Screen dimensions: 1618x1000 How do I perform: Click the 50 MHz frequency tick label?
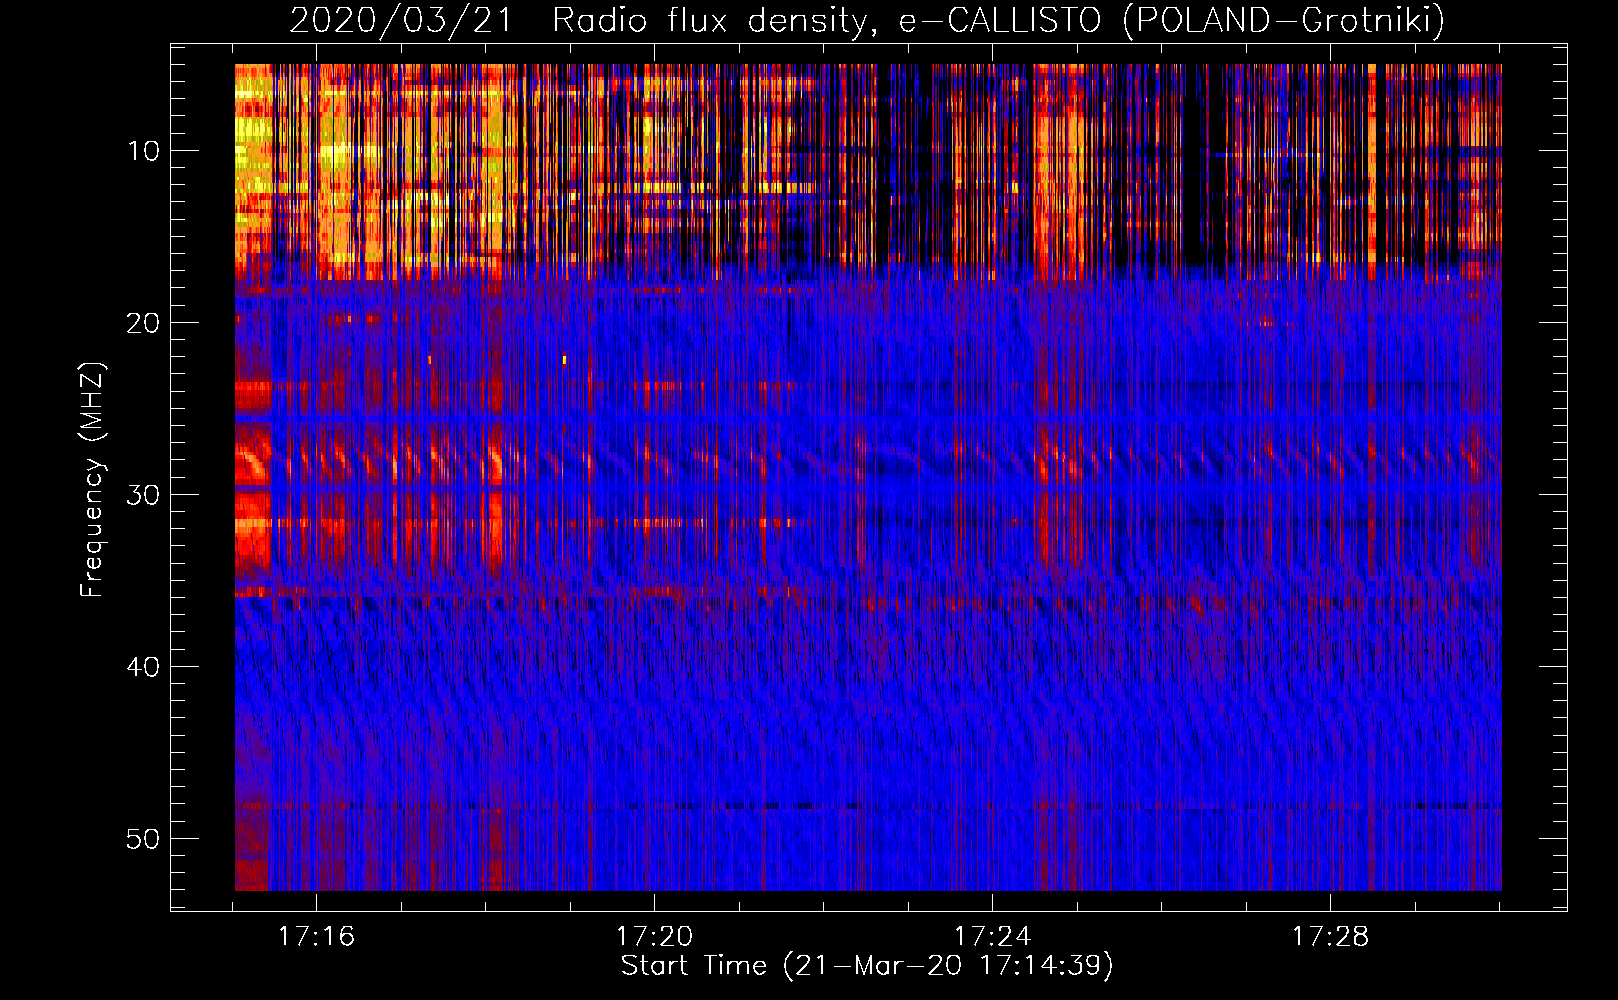(x=143, y=839)
